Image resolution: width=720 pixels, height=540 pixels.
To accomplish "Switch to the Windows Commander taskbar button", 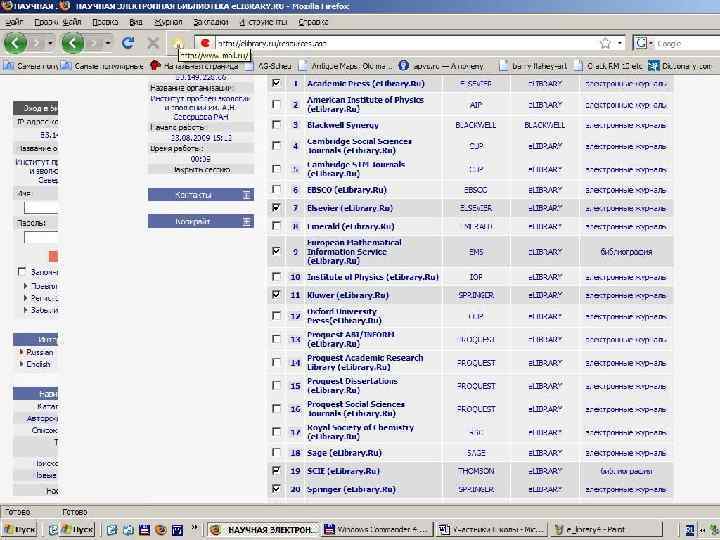I will click(x=377, y=529).
